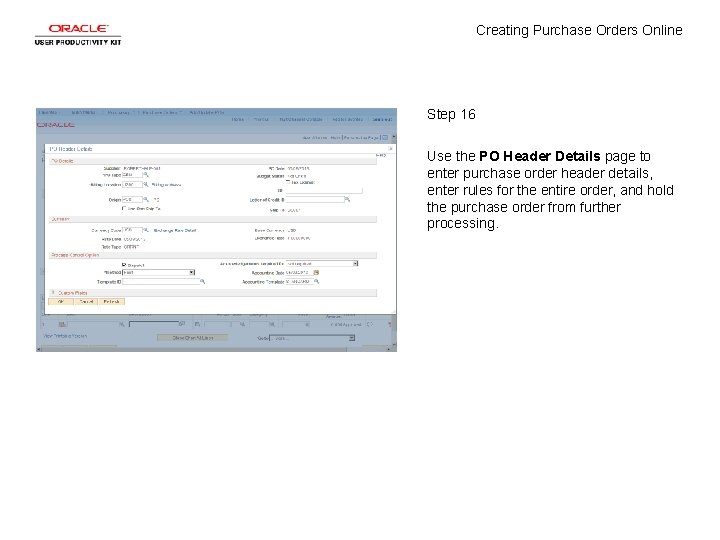Click the horizontal scrollbar left arrow at bottom

[x=39, y=349]
